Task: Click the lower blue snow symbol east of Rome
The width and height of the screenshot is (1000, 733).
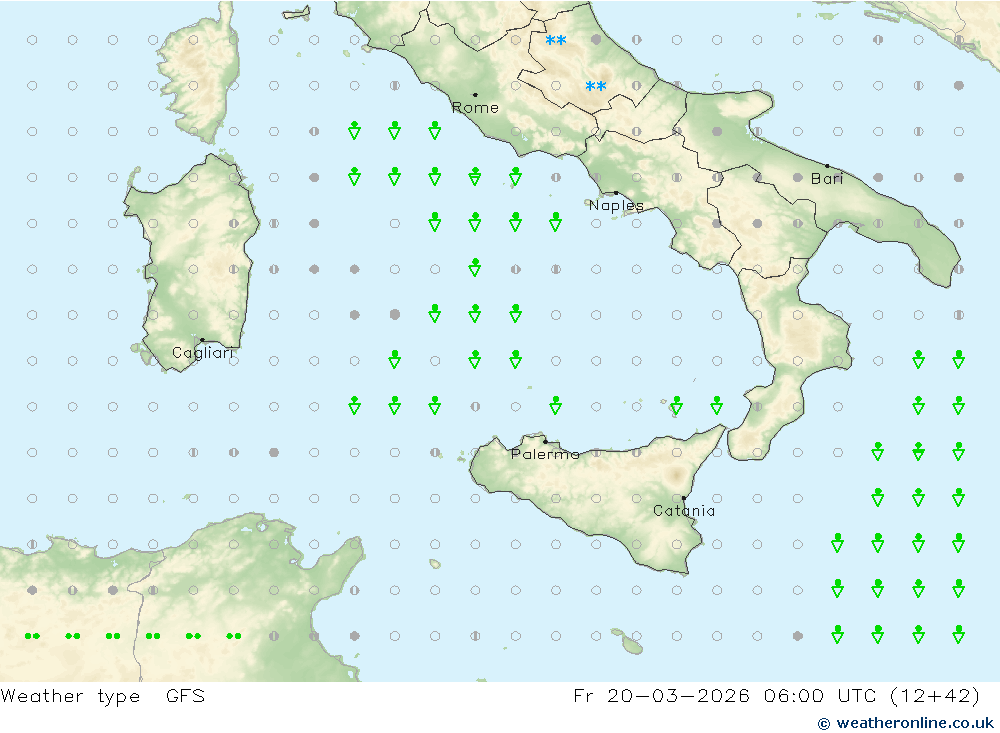Action: 596,86
